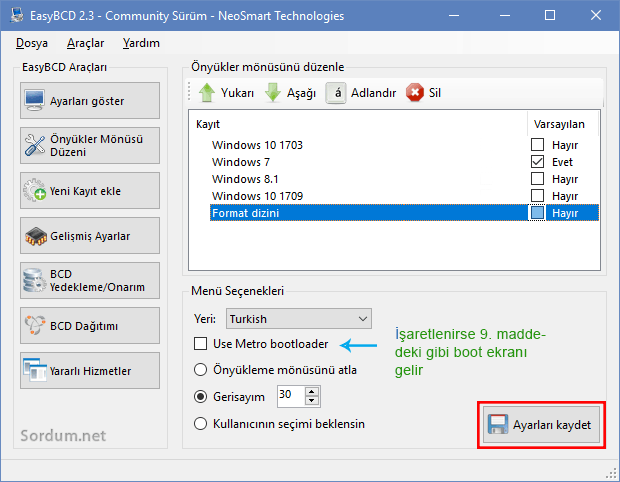Click the Ayarları kaydet button

[x=543, y=425]
